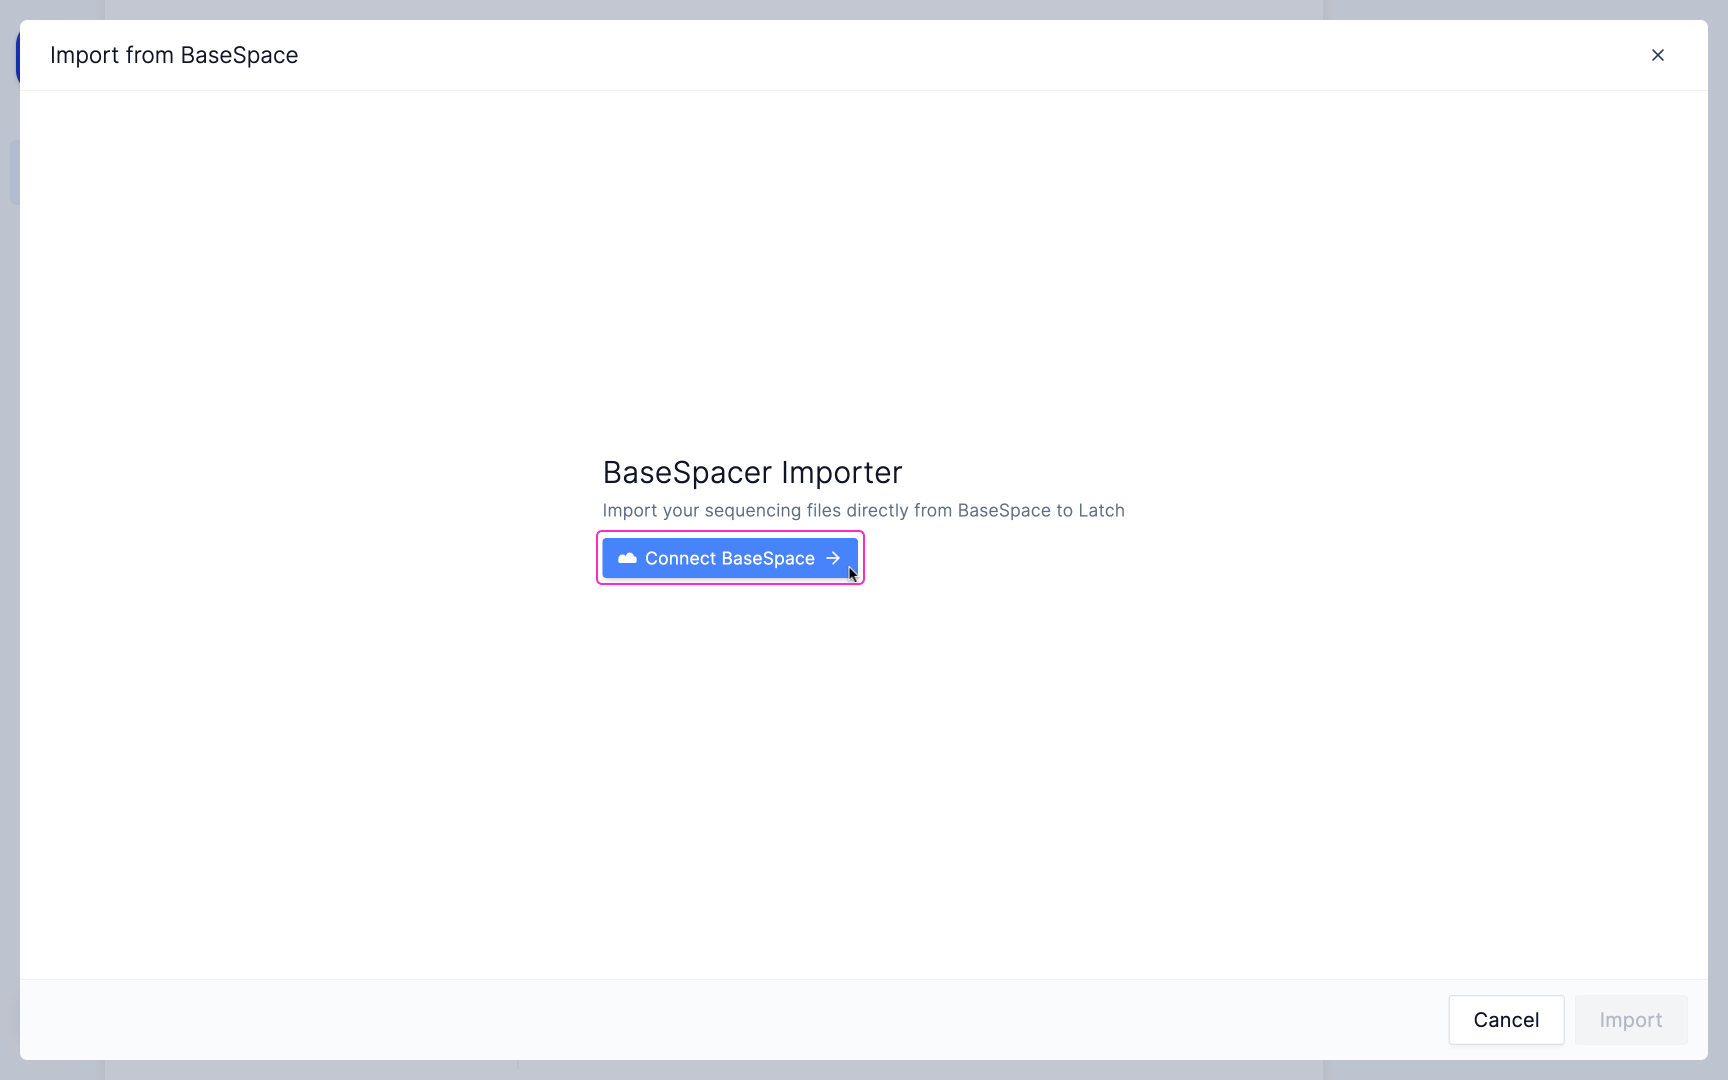The height and width of the screenshot is (1080, 1728).
Task: Click the BaseSpacer Importer heading
Action: click(x=752, y=472)
